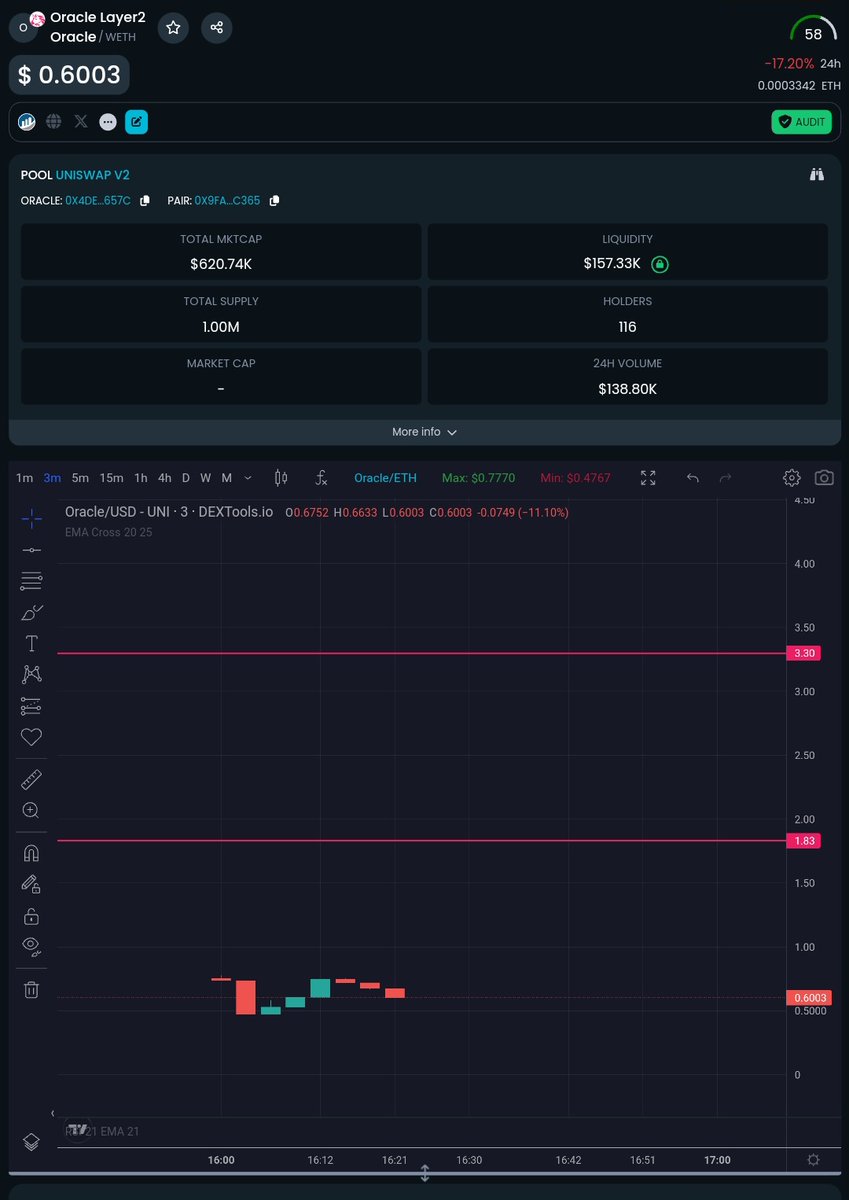Select the daily D timeframe
Viewport: 849px width, 1200px height.
185,478
